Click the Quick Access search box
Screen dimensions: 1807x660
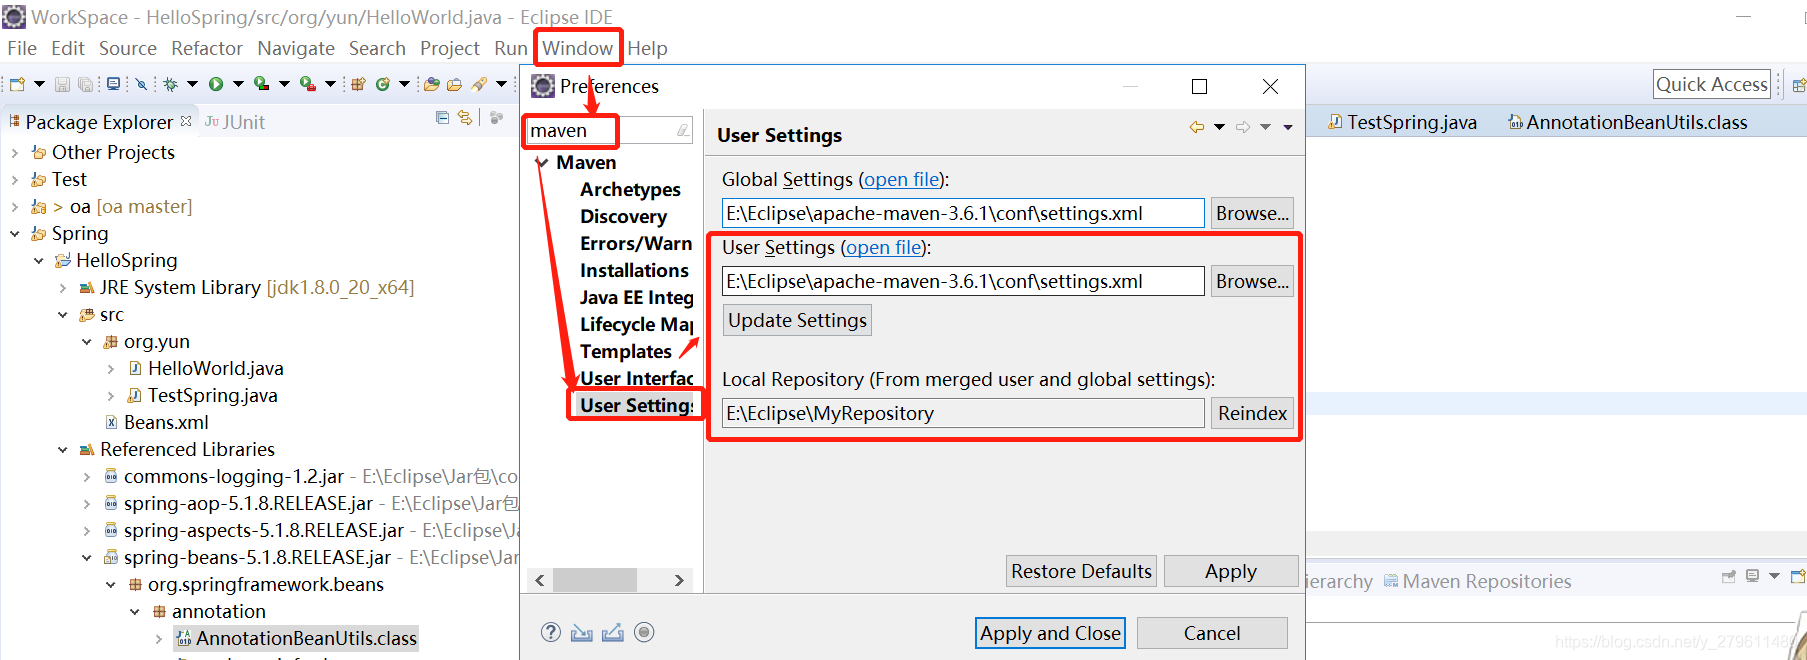[x=1712, y=85]
